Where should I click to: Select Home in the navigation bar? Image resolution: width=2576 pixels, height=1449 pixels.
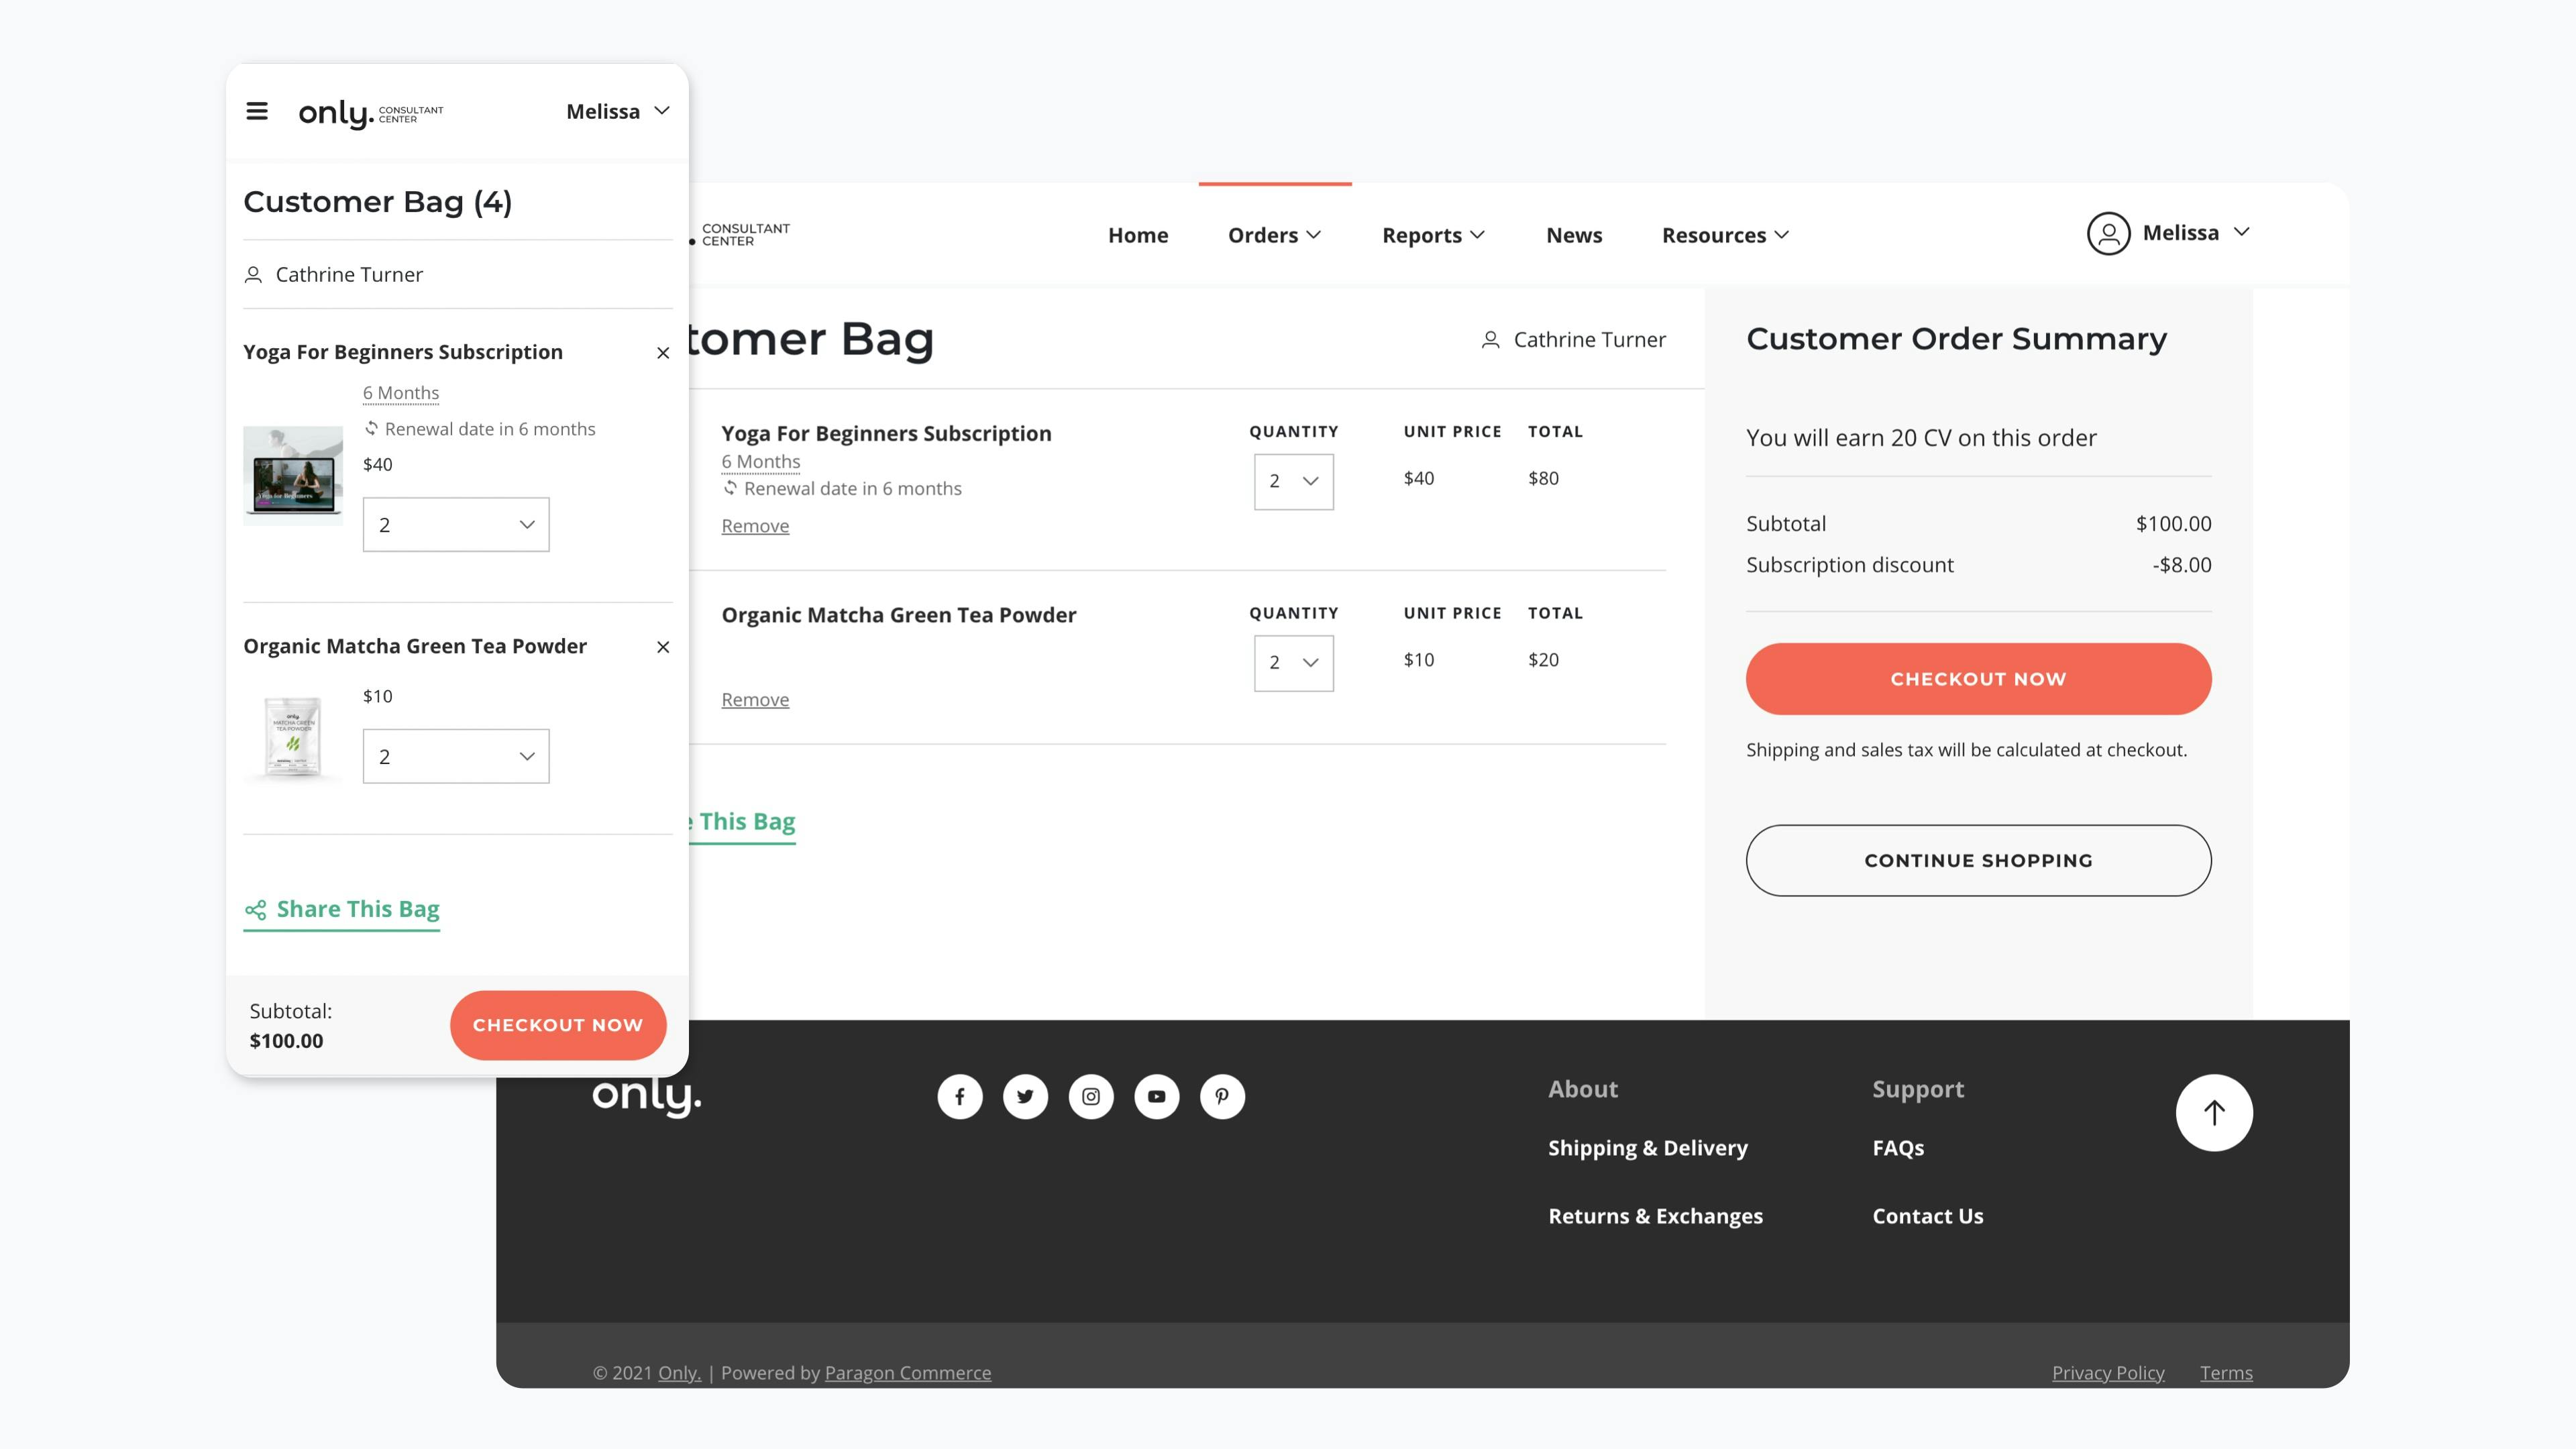click(1138, 235)
